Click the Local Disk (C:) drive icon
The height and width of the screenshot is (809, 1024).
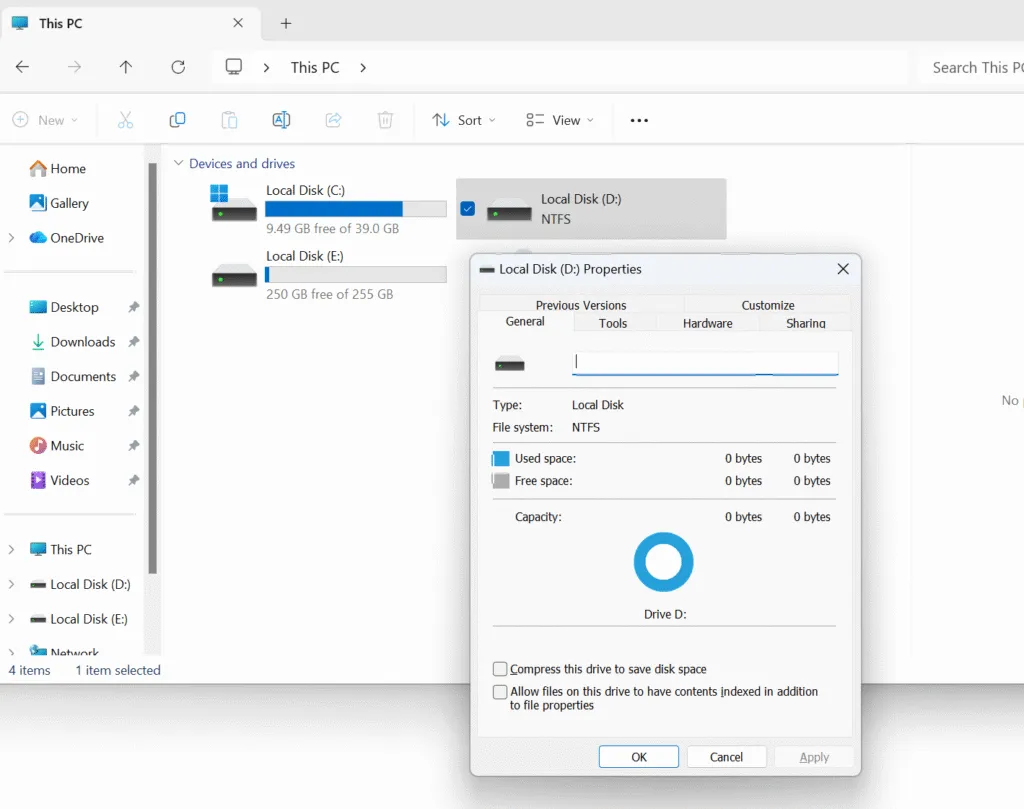pyautogui.click(x=234, y=204)
